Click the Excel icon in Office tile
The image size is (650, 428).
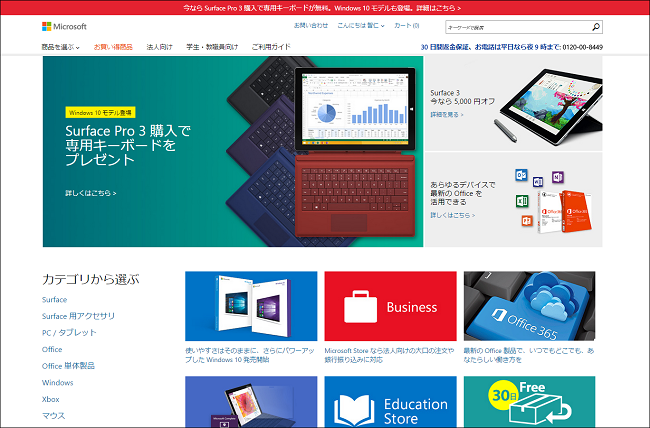click(521, 201)
